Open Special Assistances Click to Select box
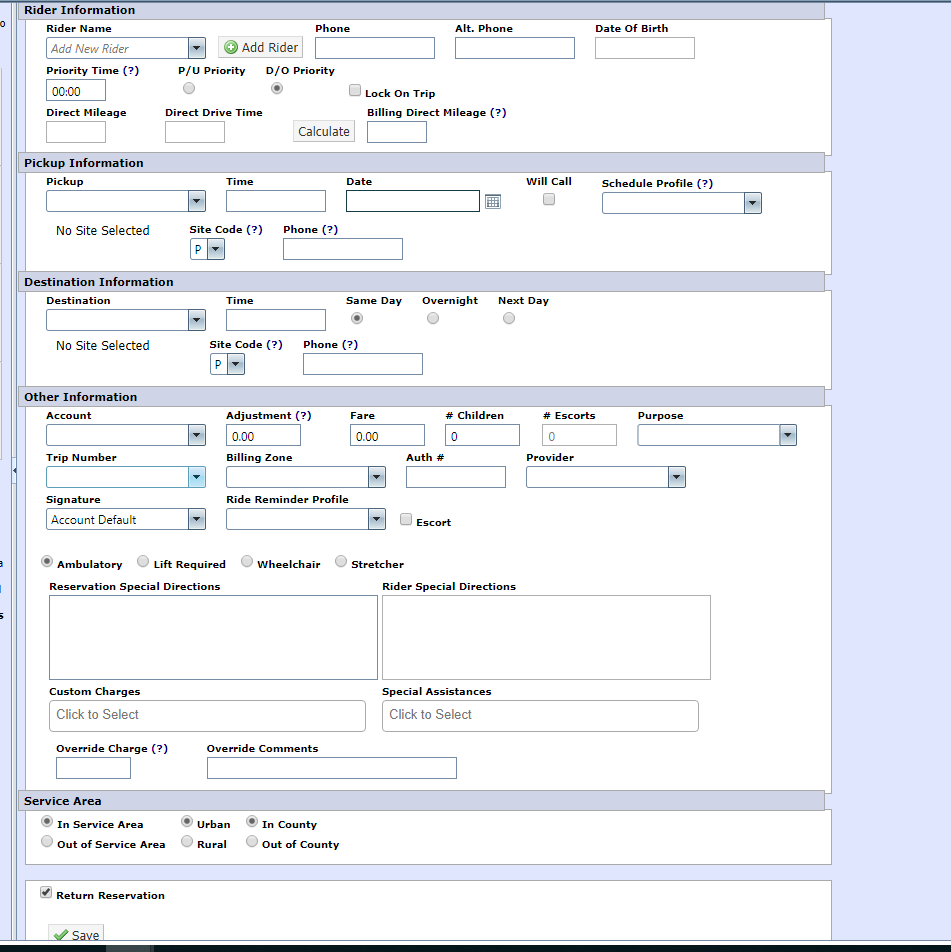Viewport: 951px width, 952px height. (540, 716)
